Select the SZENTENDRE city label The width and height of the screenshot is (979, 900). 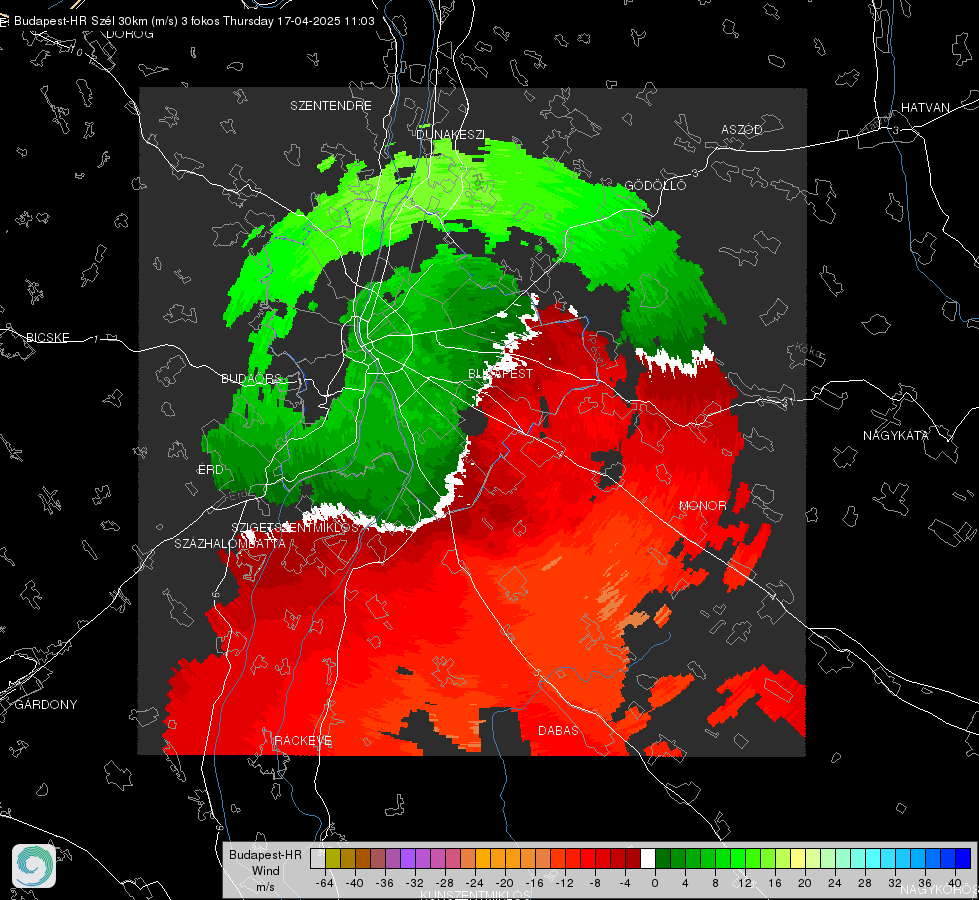pyautogui.click(x=331, y=106)
